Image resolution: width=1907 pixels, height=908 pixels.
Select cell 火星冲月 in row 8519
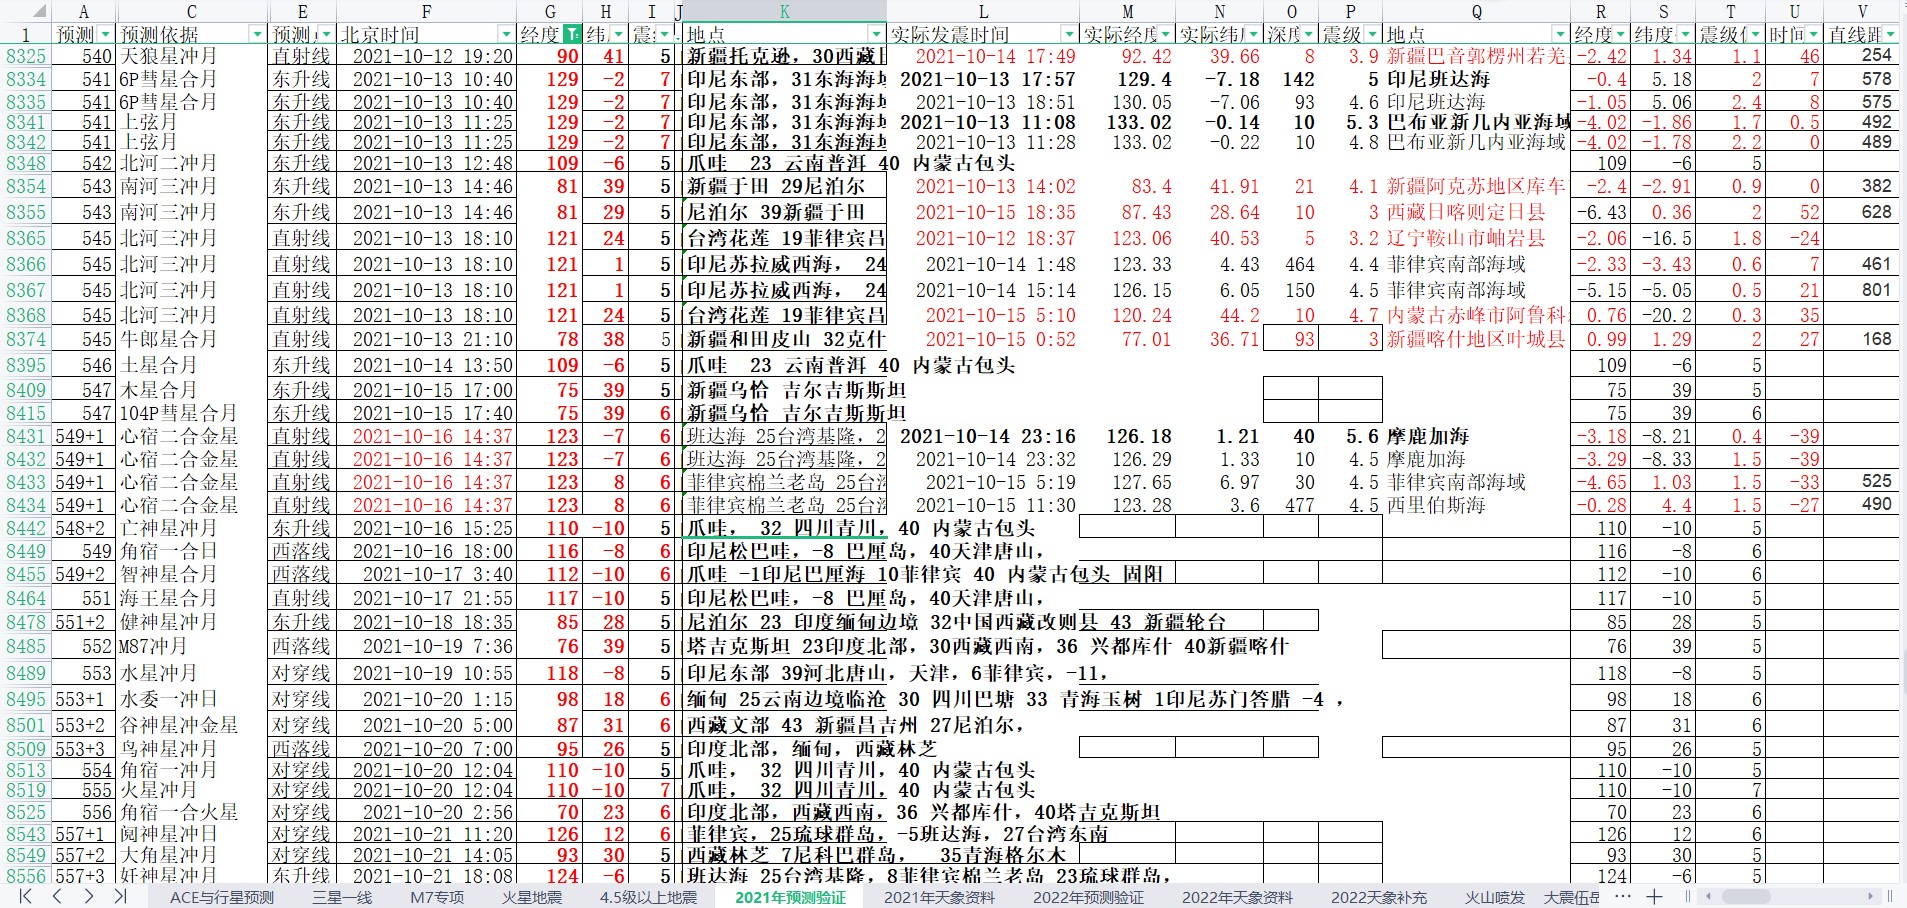click(x=192, y=790)
